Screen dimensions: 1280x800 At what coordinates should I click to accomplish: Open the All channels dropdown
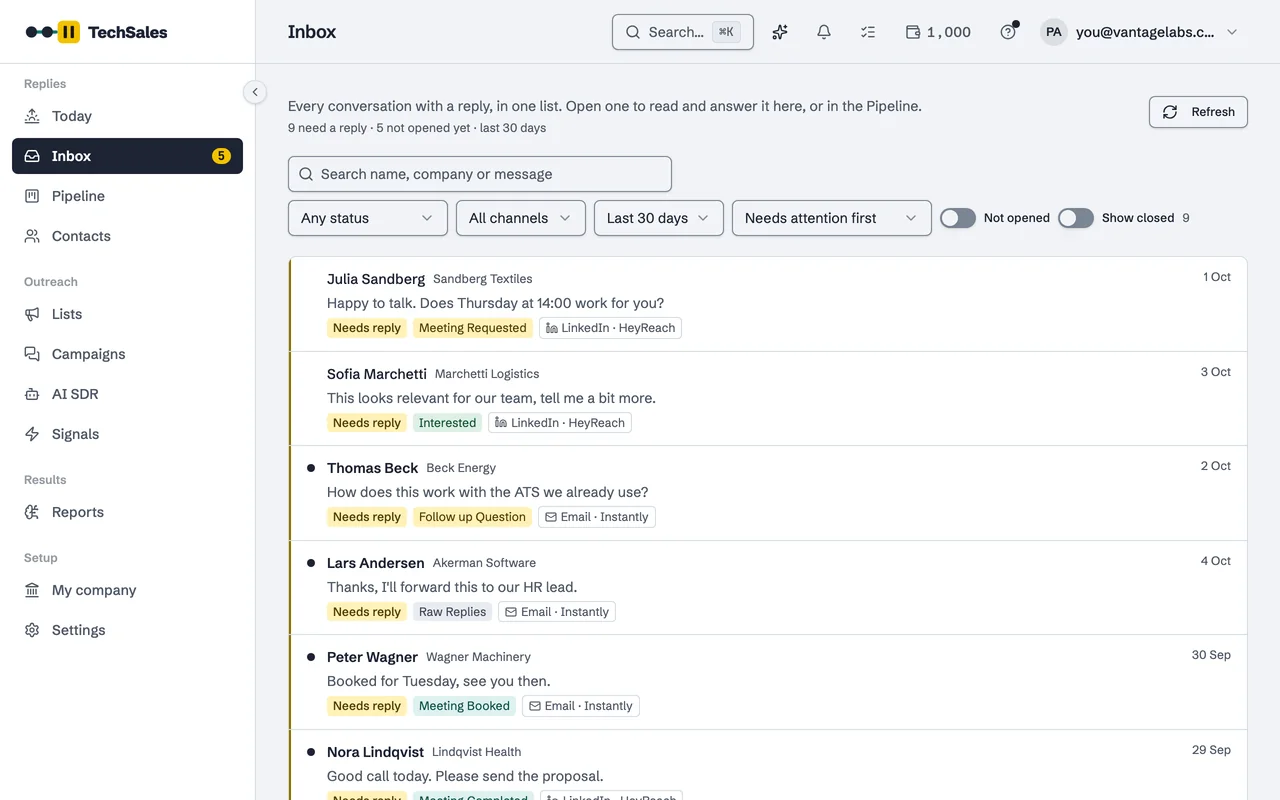coord(521,218)
